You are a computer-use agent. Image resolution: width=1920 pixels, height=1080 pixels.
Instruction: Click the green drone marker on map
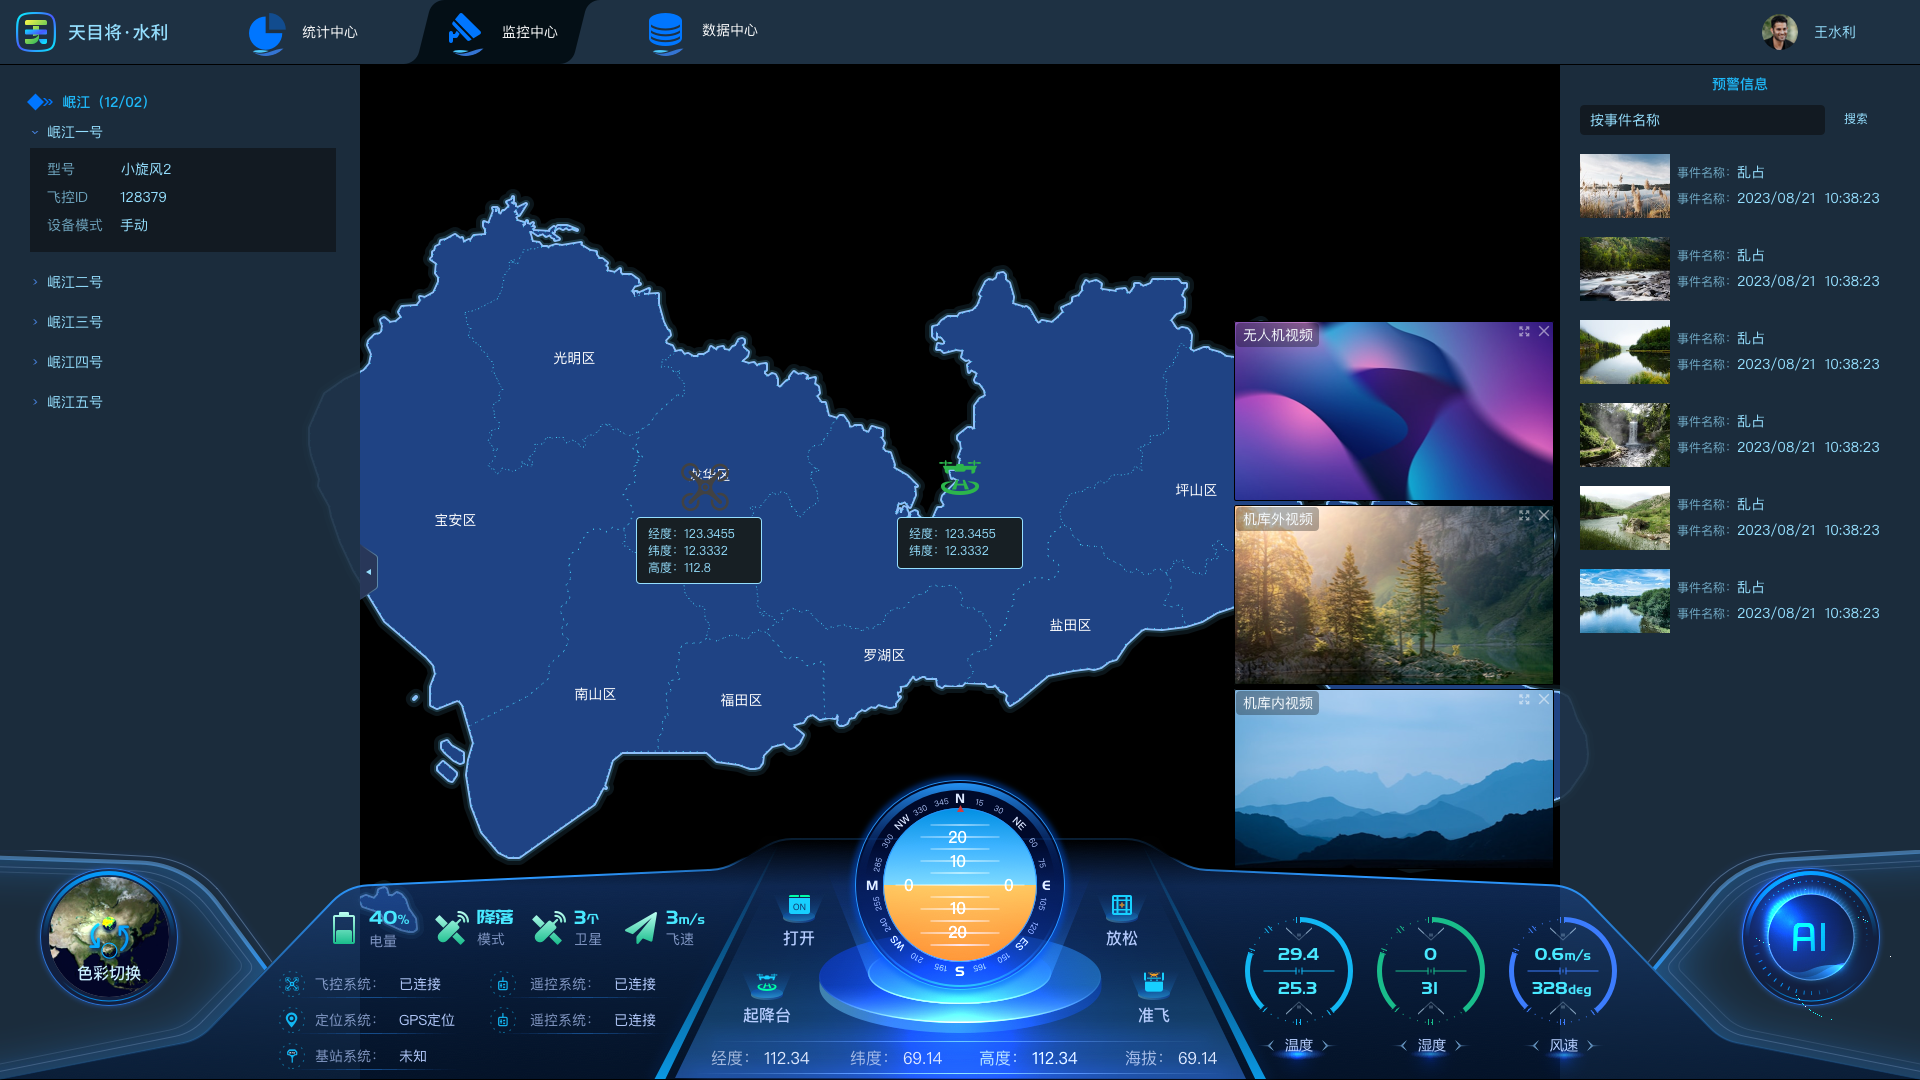pos(960,478)
